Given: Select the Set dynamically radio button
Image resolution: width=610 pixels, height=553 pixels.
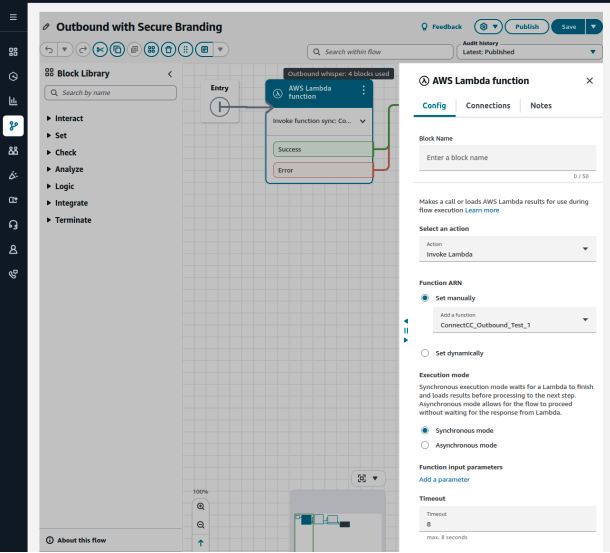Looking at the screenshot, I should (425, 353).
